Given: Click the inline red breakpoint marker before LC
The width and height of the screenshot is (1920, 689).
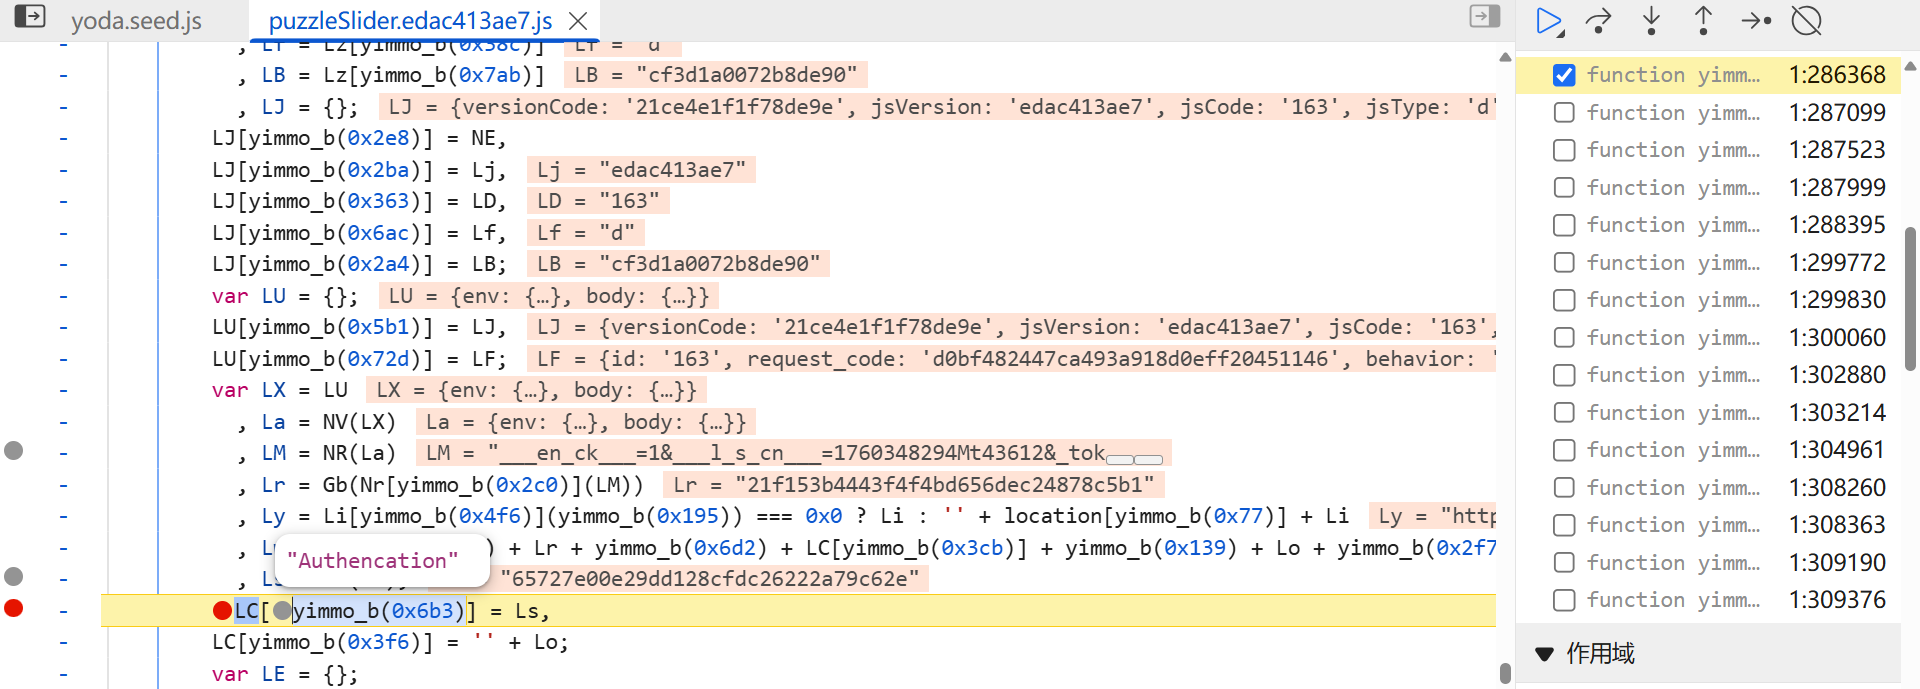Looking at the screenshot, I should tap(222, 610).
